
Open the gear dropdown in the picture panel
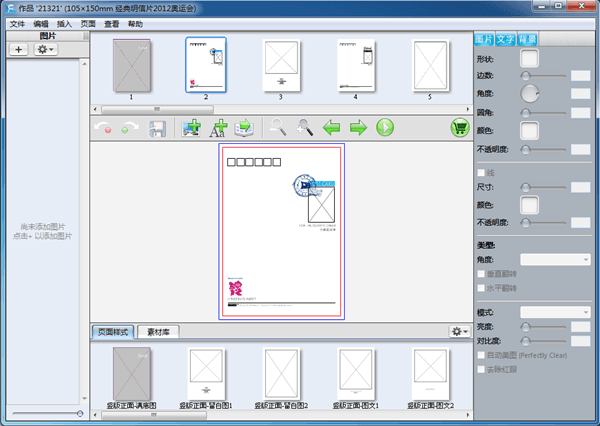pyautogui.click(x=46, y=49)
